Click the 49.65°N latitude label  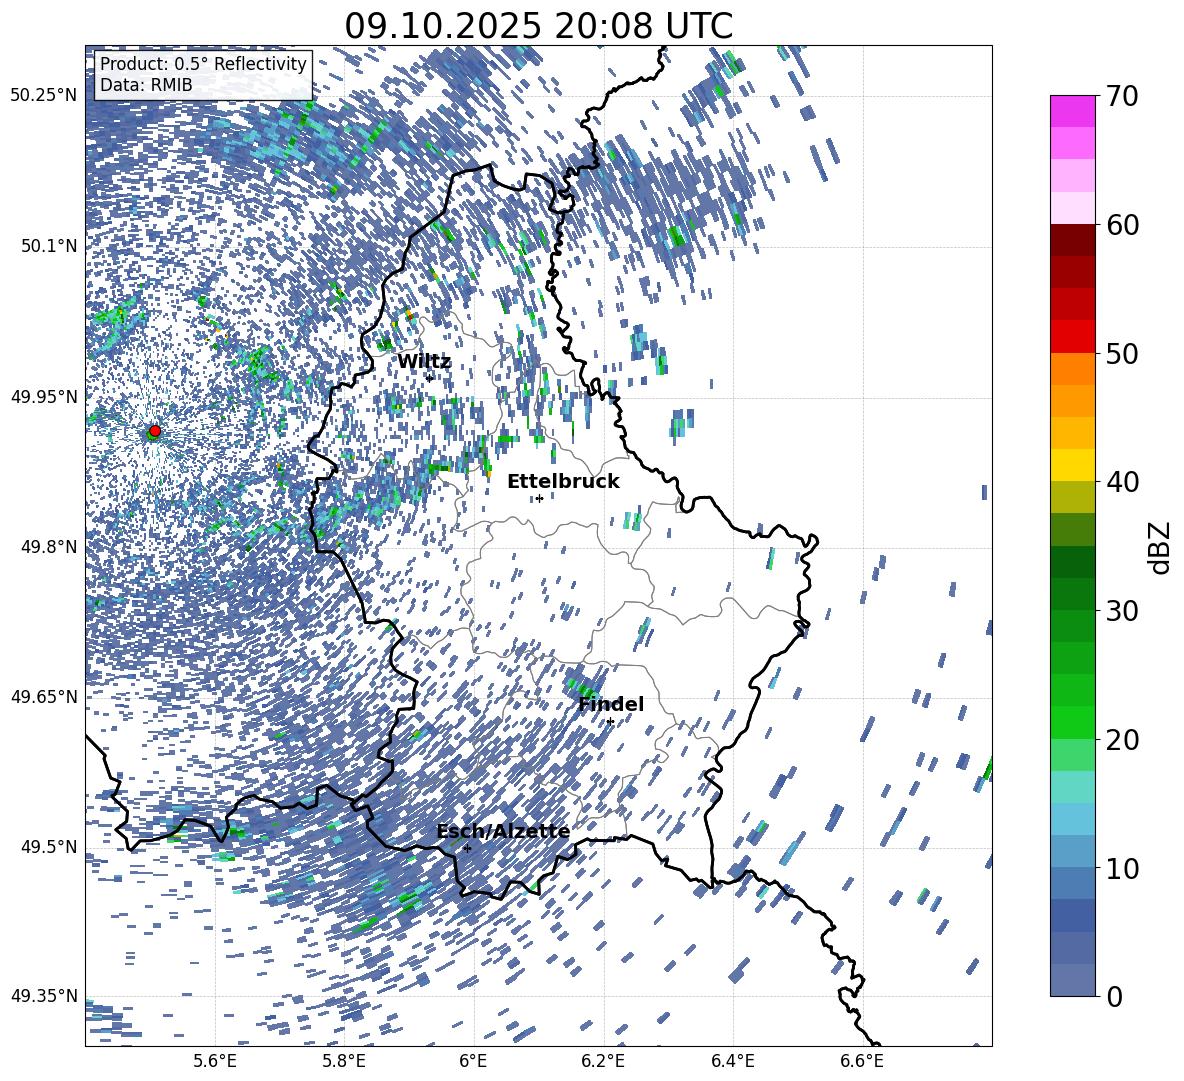coord(44,696)
